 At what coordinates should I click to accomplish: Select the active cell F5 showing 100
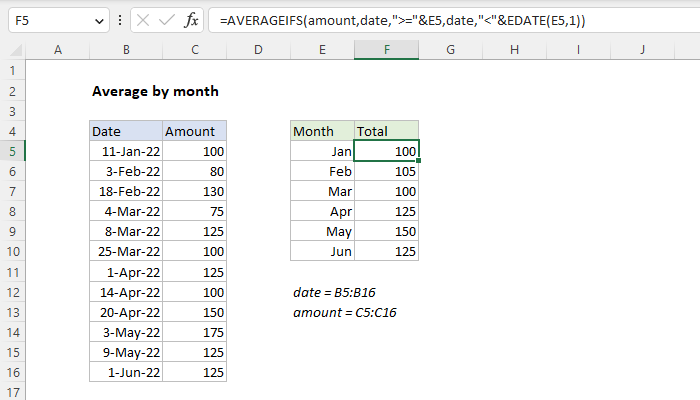pos(387,151)
